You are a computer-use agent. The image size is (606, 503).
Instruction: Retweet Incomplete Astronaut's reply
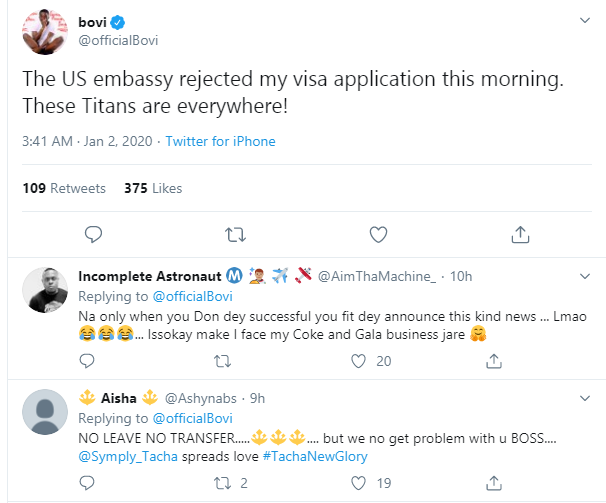coord(223,361)
